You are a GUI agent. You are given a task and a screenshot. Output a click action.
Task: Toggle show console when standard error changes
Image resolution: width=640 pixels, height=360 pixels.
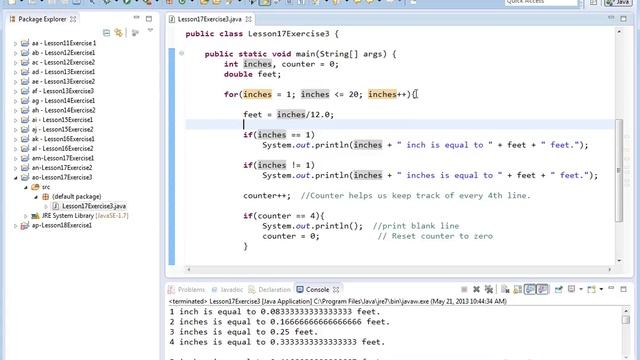pos(542,289)
